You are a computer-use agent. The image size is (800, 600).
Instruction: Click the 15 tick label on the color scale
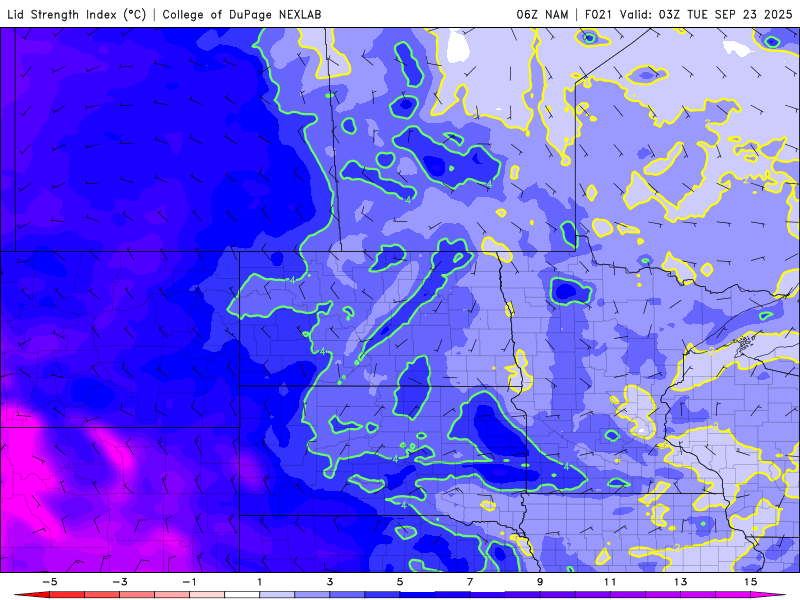pyautogui.click(x=750, y=582)
